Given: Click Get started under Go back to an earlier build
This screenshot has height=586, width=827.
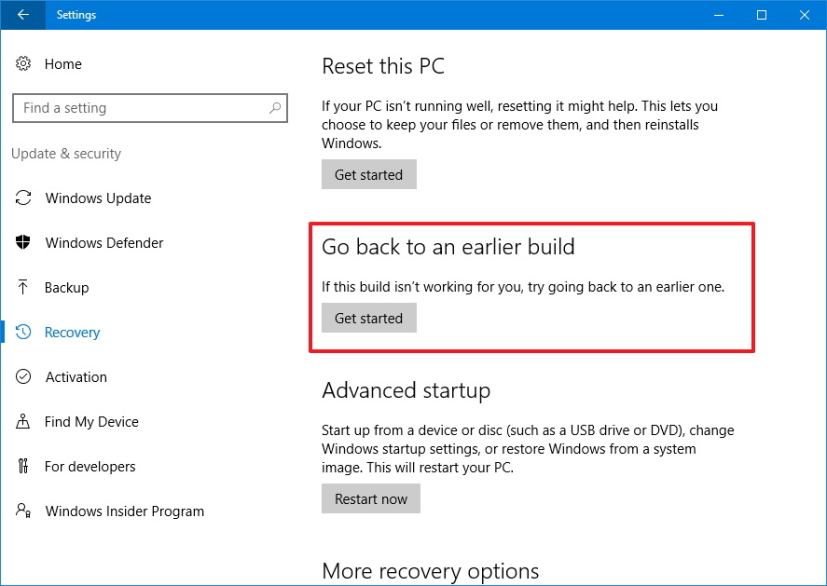Looking at the screenshot, I should (x=368, y=318).
